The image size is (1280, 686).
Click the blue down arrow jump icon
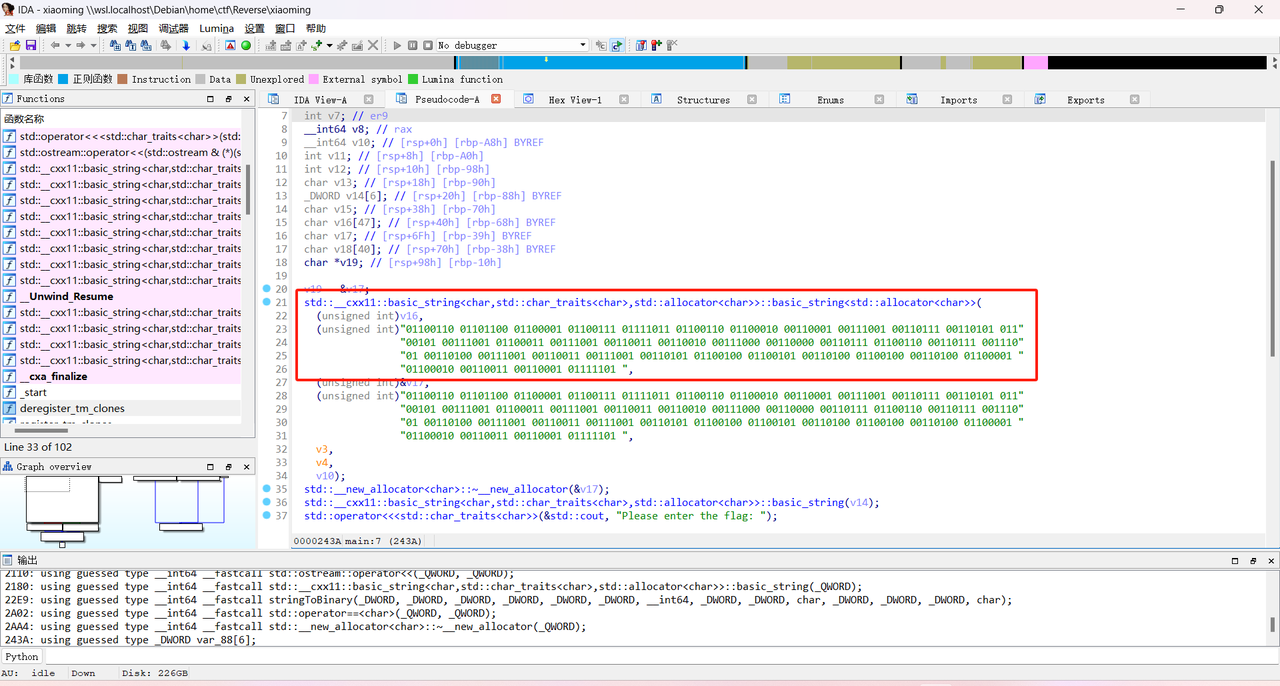coord(186,45)
